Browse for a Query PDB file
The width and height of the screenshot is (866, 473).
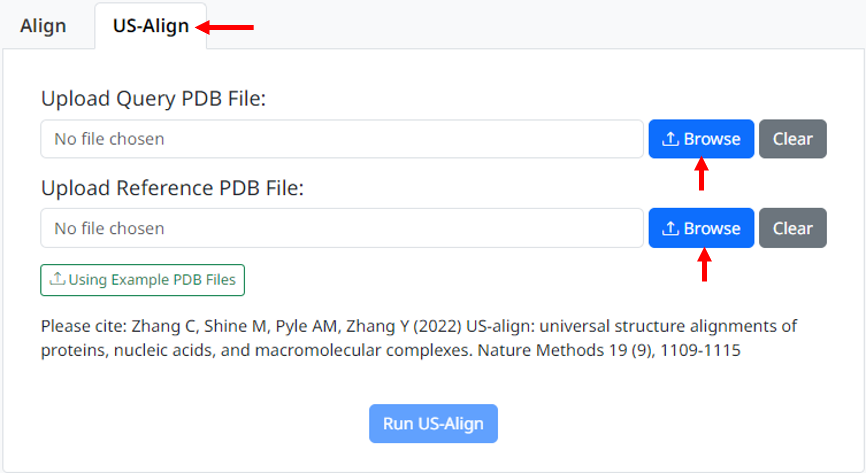point(701,139)
